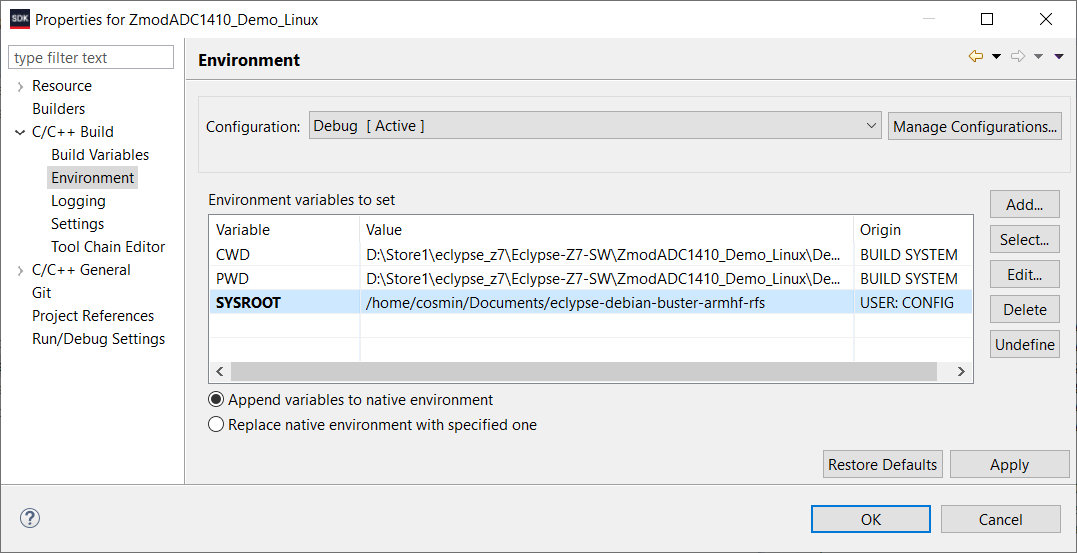Click the SDK icon in the title bar
Screen dimensions: 1077x553
tap(19, 19)
